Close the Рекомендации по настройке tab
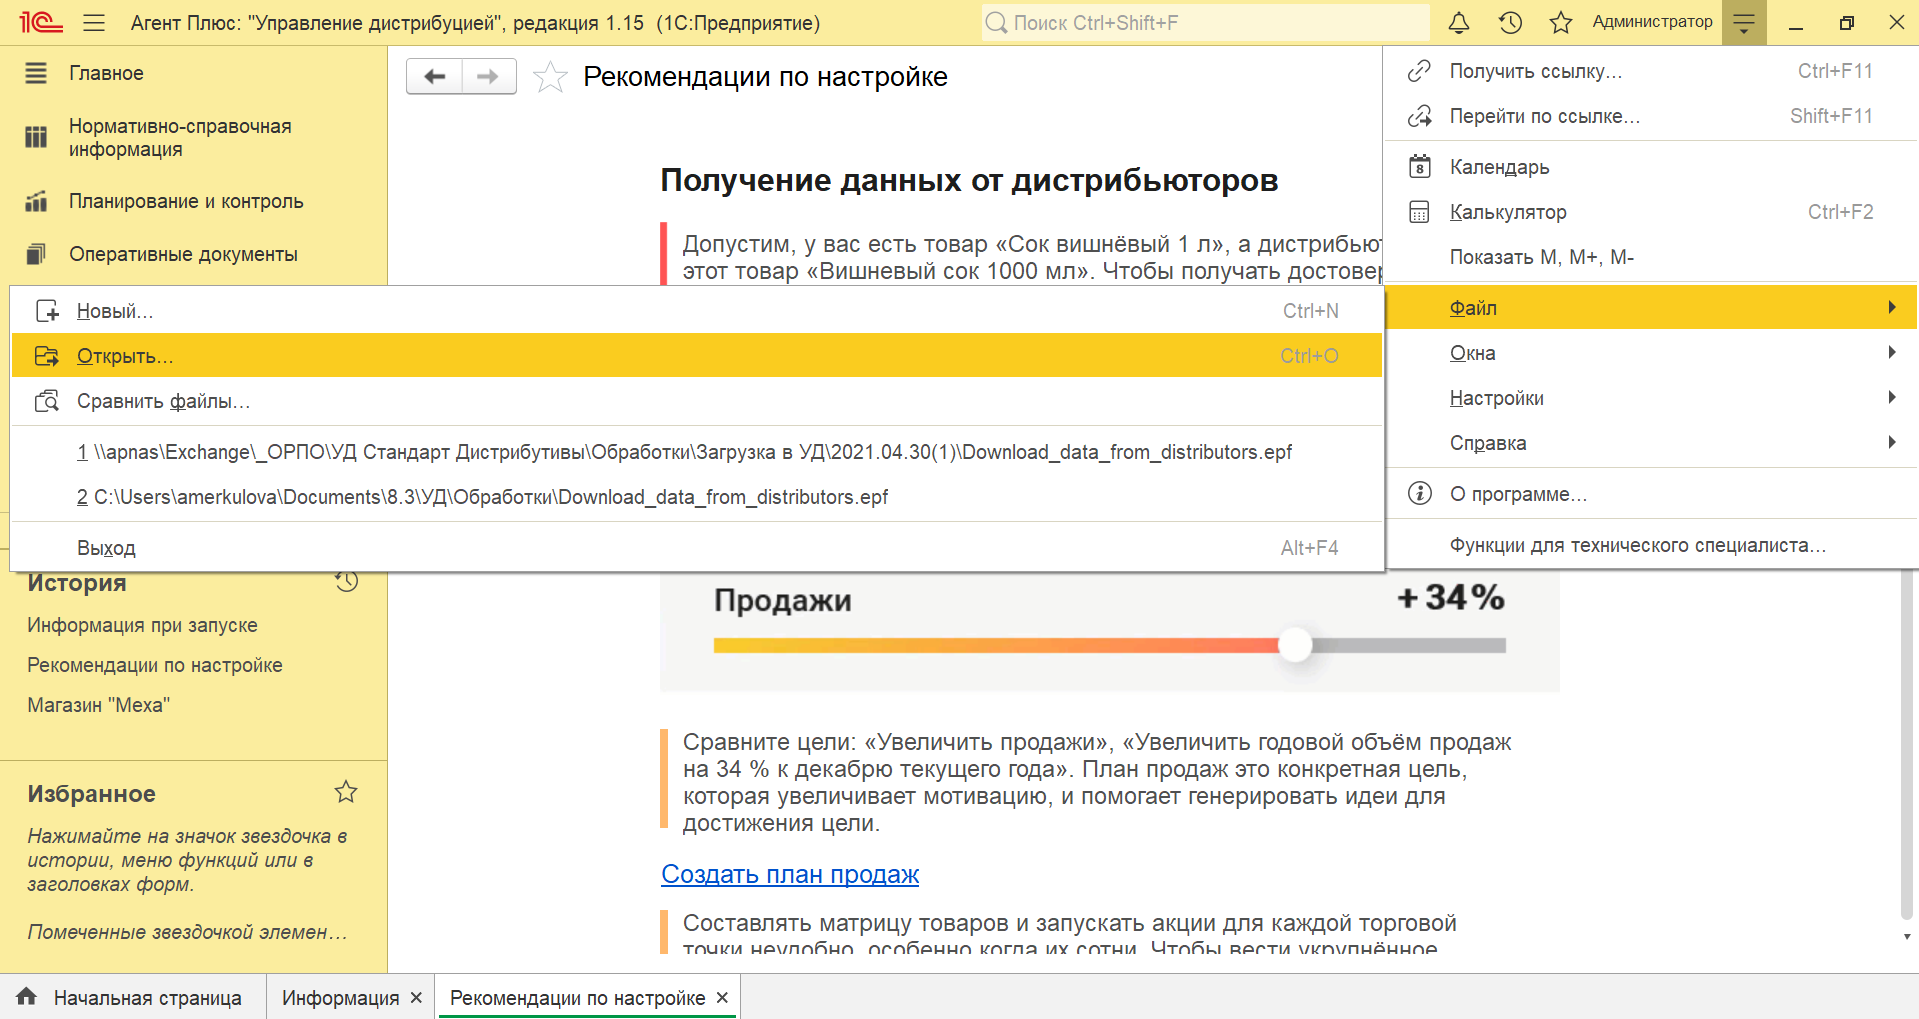 (722, 997)
